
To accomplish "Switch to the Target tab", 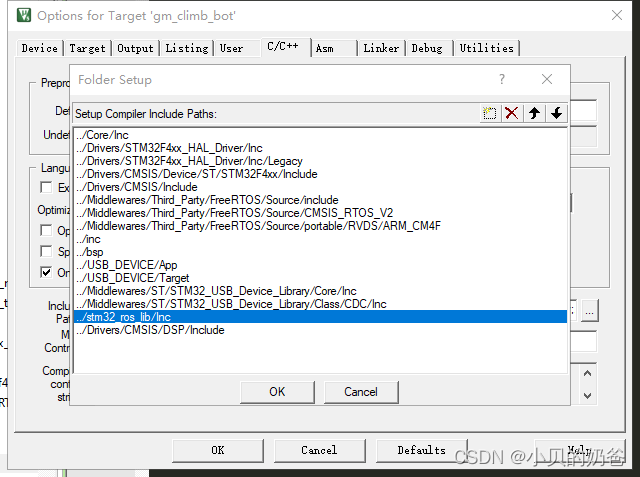I will (x=87, y=48).
